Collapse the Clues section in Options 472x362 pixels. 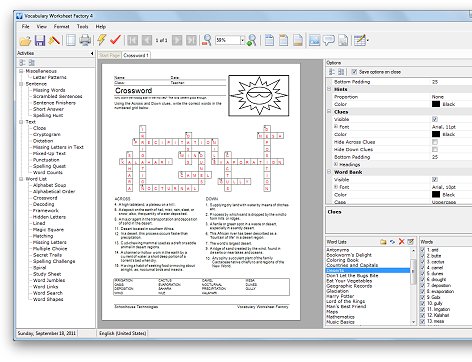329,112
